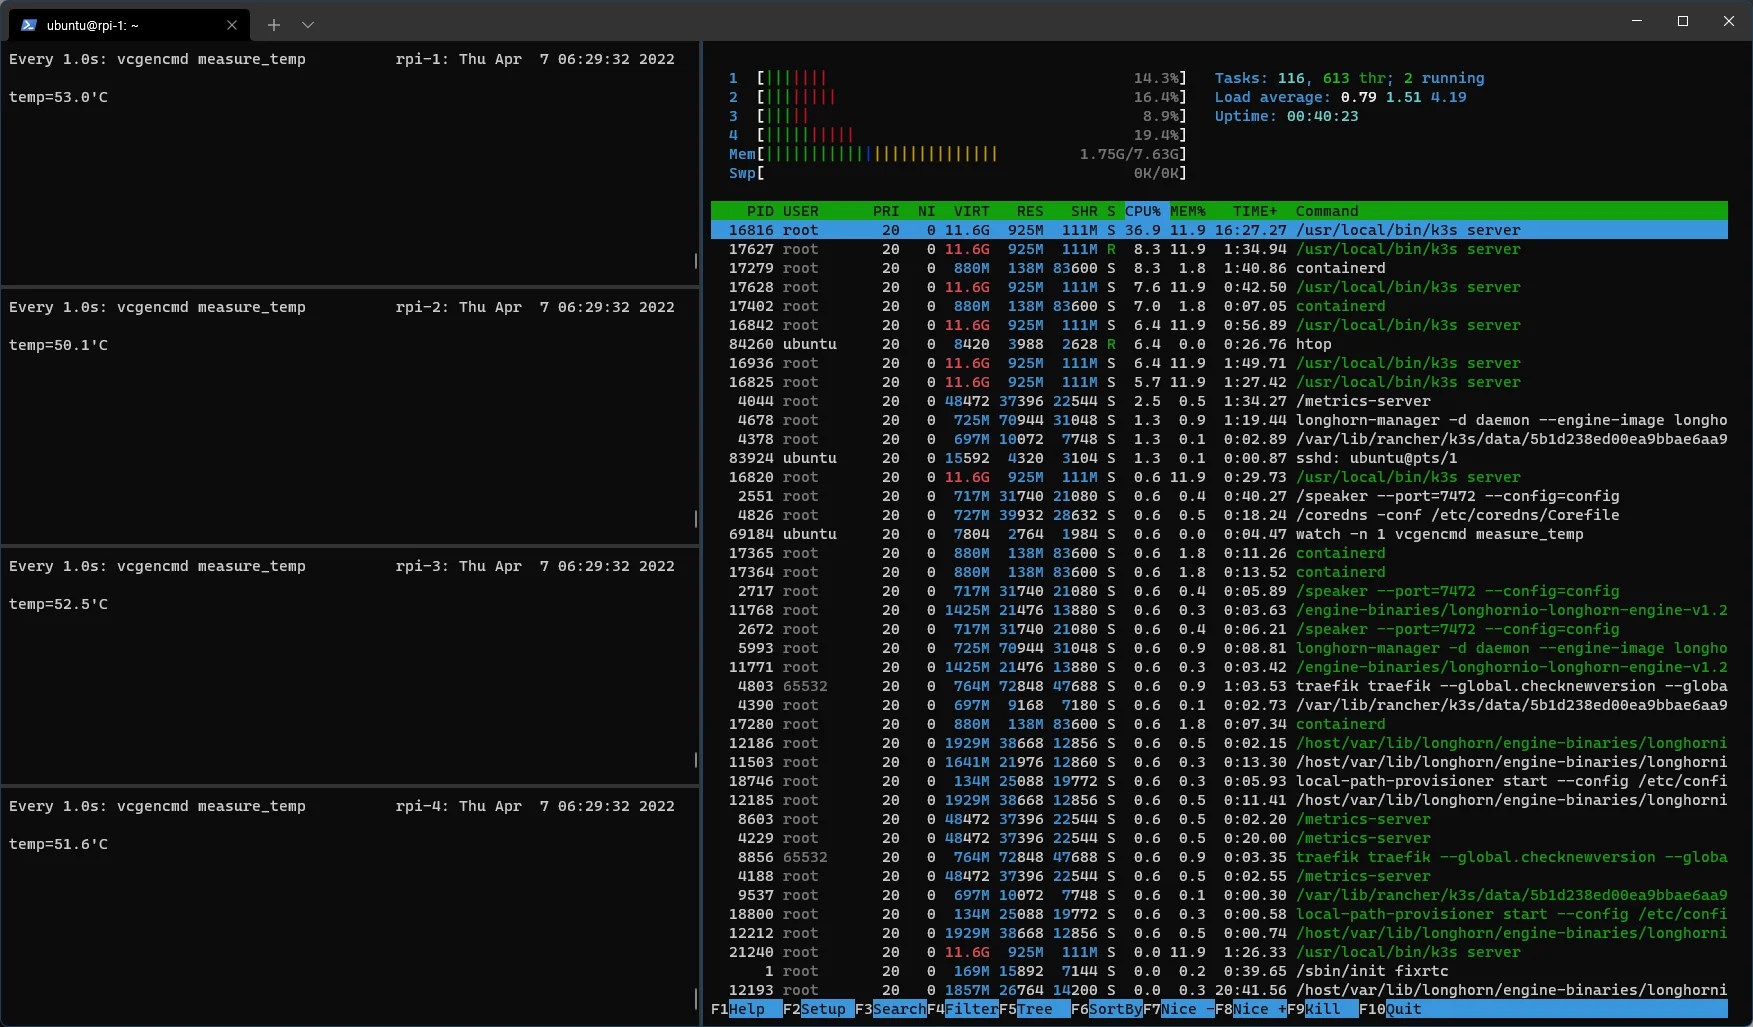Click F10 Quit in htop
This screenshot has height=1027, width=1753.
click(x=1402, y=1009)
